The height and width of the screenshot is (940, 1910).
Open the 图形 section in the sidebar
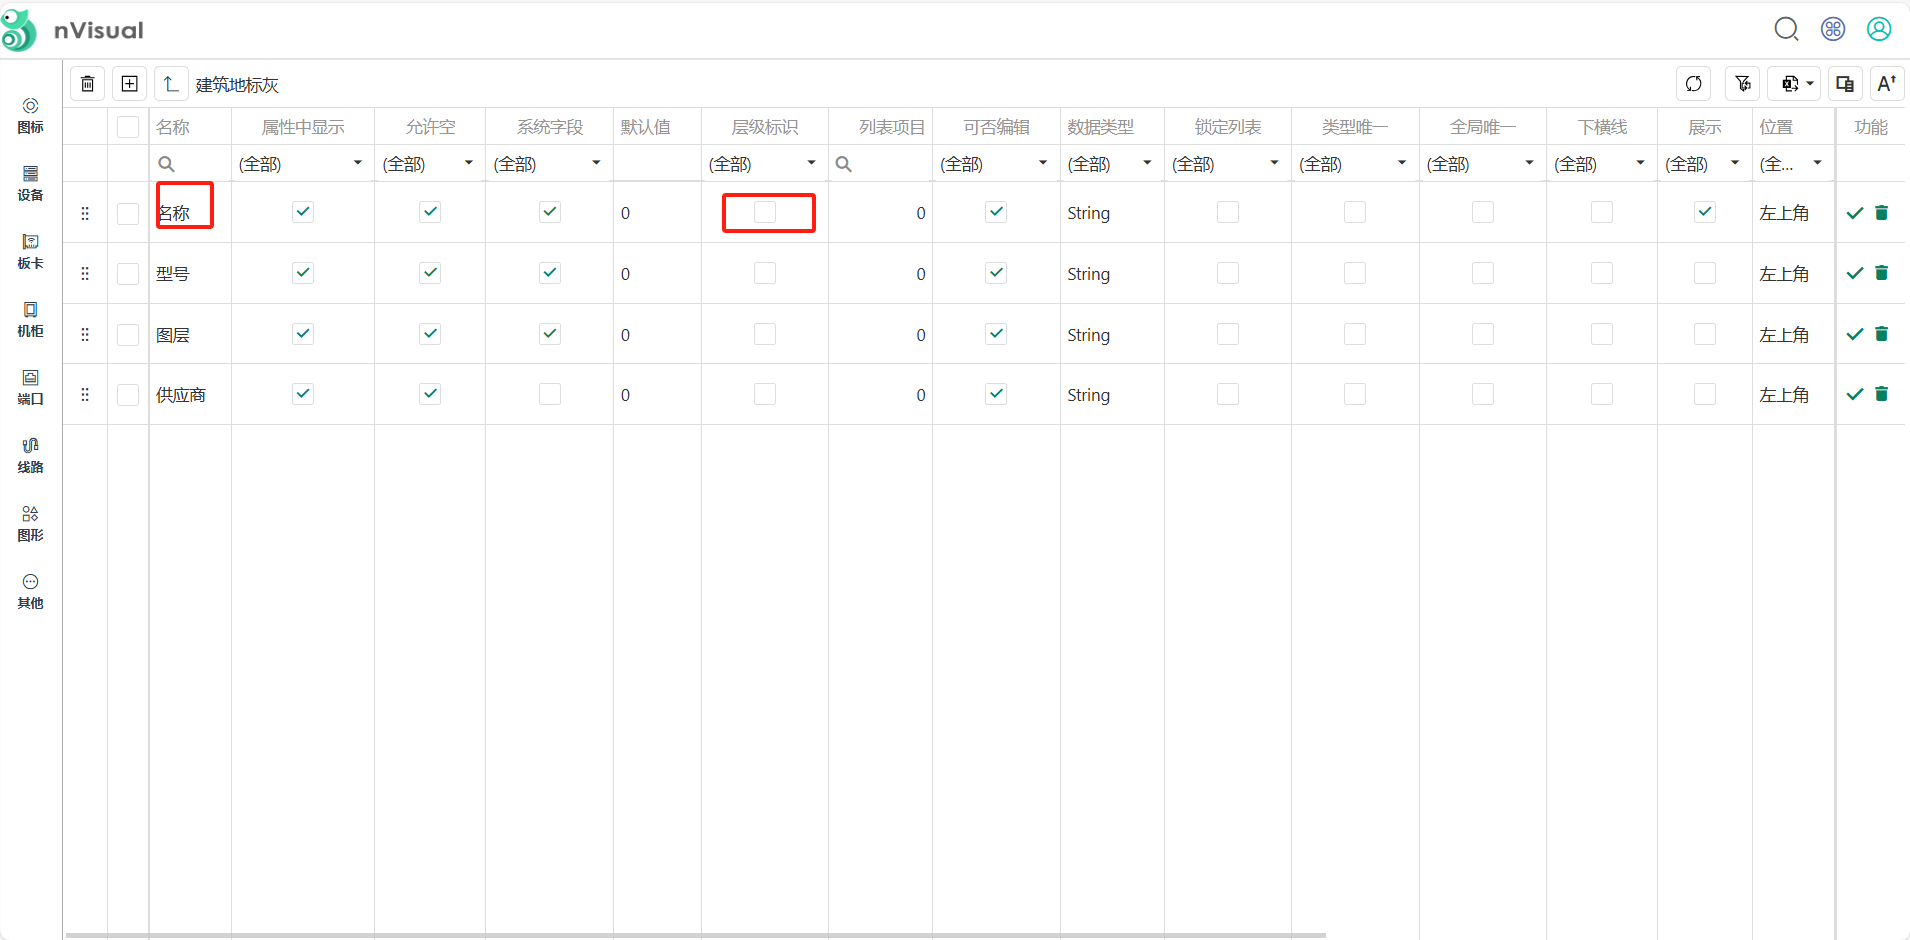point(31,524)
